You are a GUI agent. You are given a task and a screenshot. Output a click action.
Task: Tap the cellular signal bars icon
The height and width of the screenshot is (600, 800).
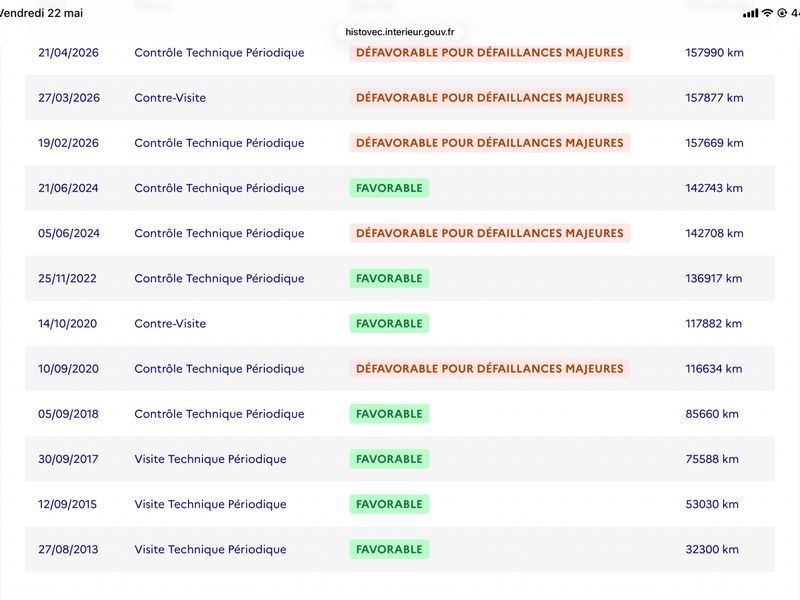pos(751,13)
